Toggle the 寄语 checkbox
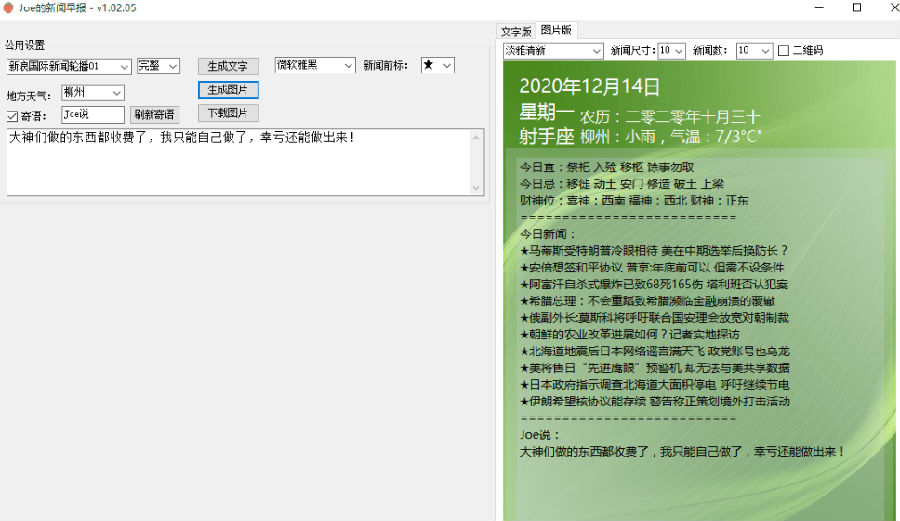Screen dimensions: 900x521 (12, 116)
